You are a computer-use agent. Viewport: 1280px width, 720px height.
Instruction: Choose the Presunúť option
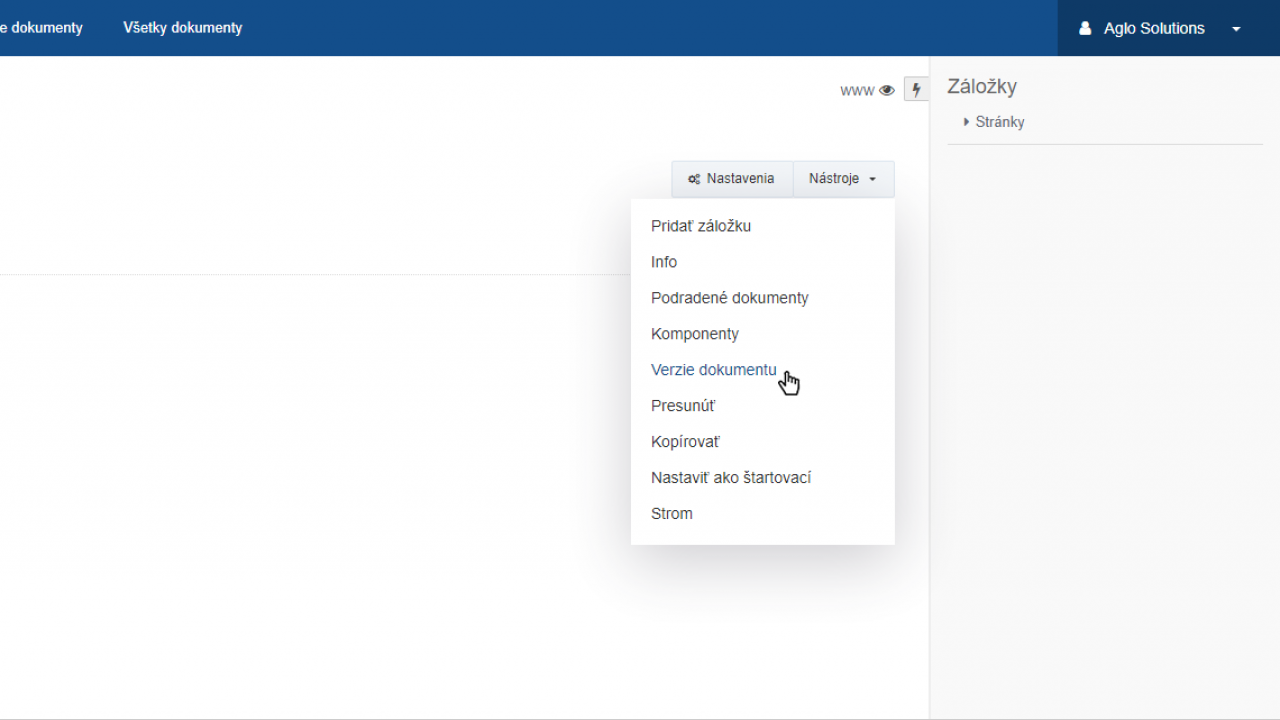tap(683, 406)
